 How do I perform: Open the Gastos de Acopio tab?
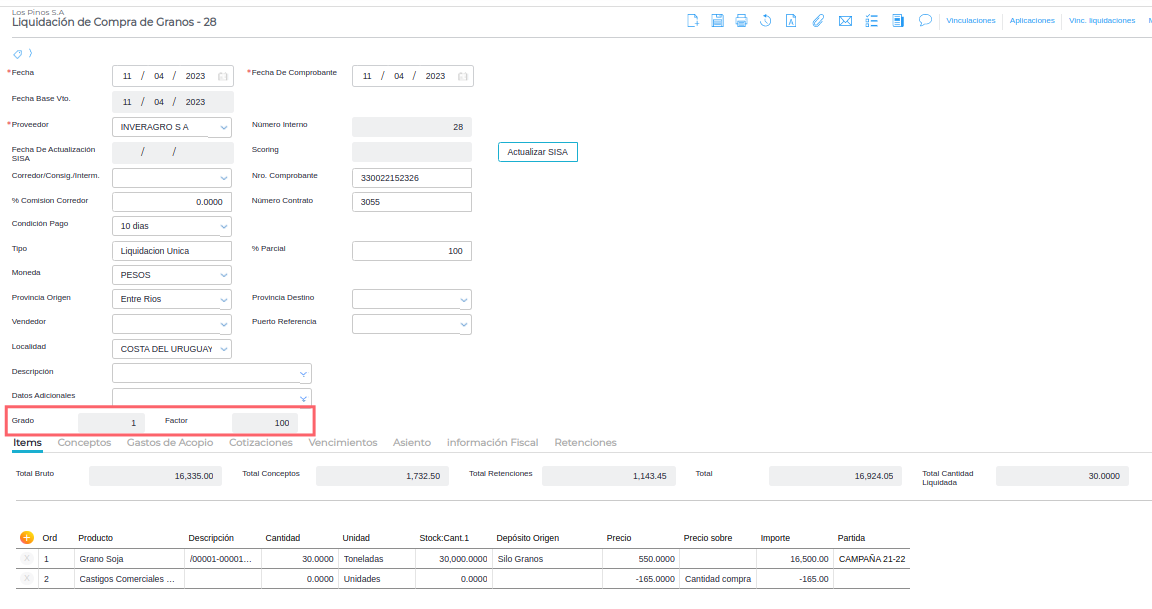click(170, 442)
